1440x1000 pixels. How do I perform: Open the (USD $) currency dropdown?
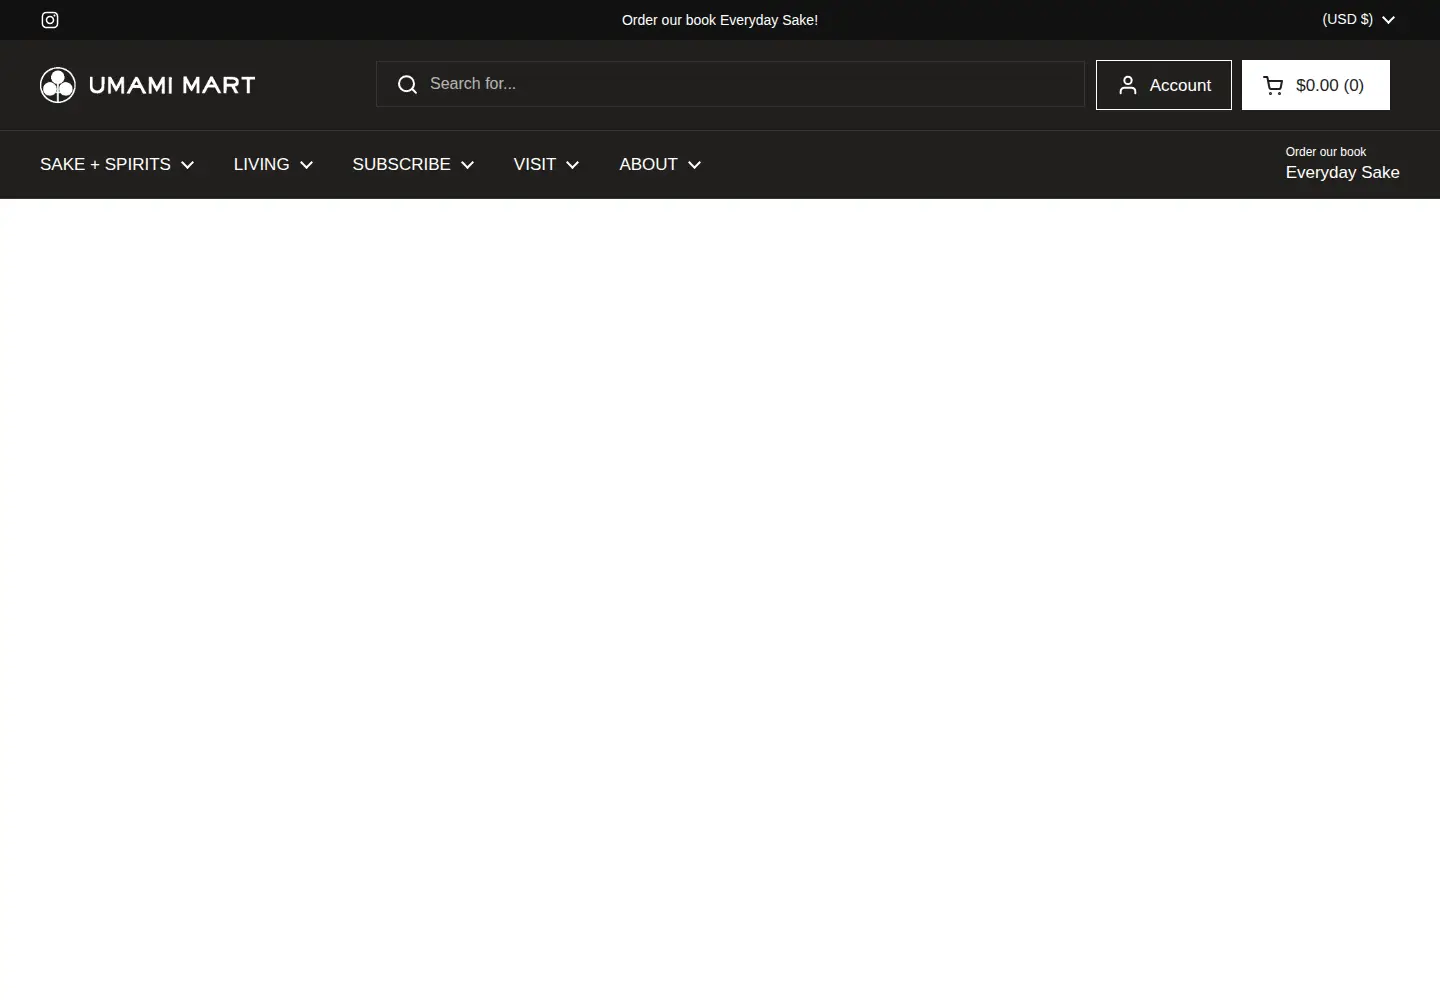(x=1358, y=20)
